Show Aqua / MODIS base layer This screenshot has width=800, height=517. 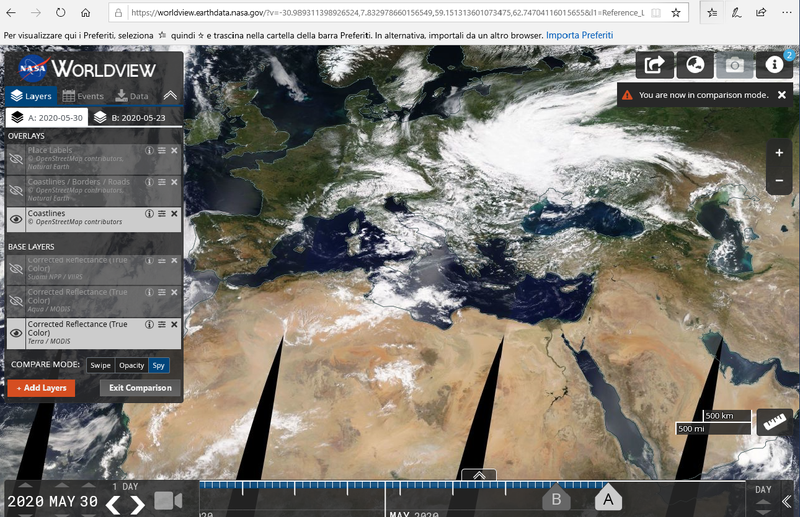coord(16,301)
